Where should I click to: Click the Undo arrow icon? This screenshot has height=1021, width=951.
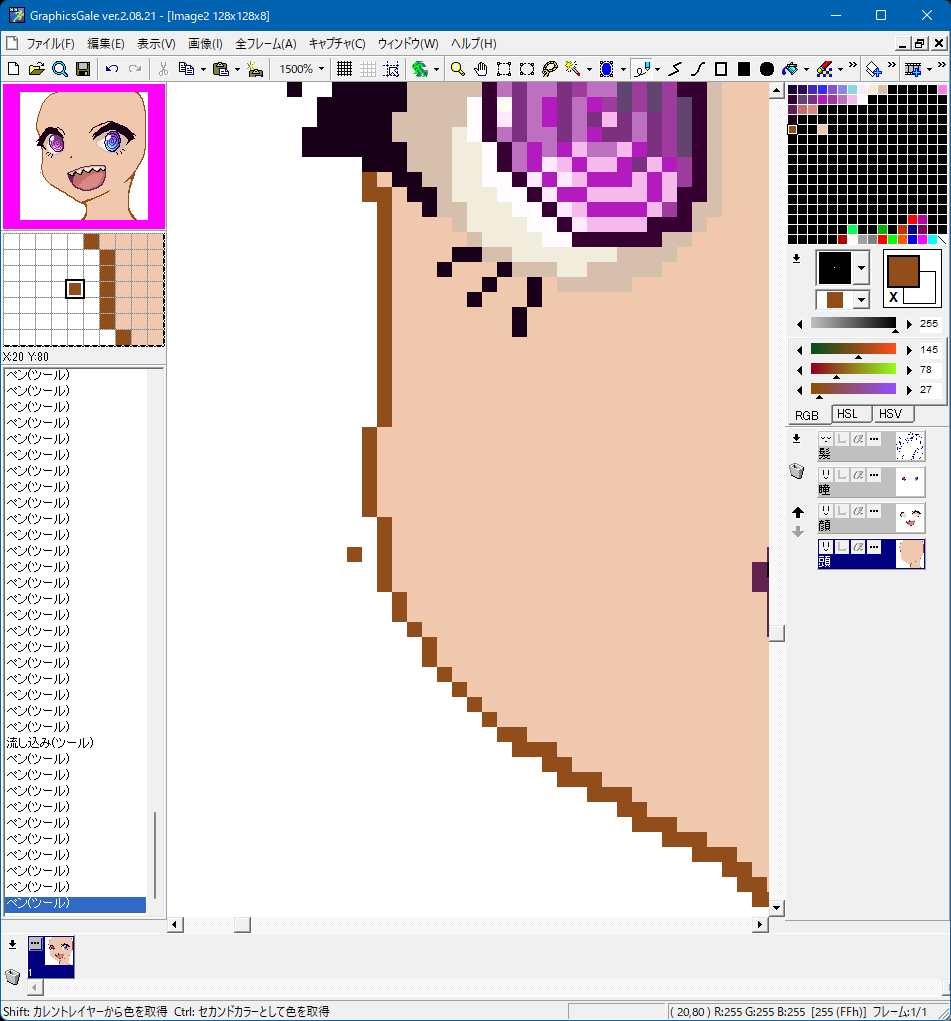111,69
